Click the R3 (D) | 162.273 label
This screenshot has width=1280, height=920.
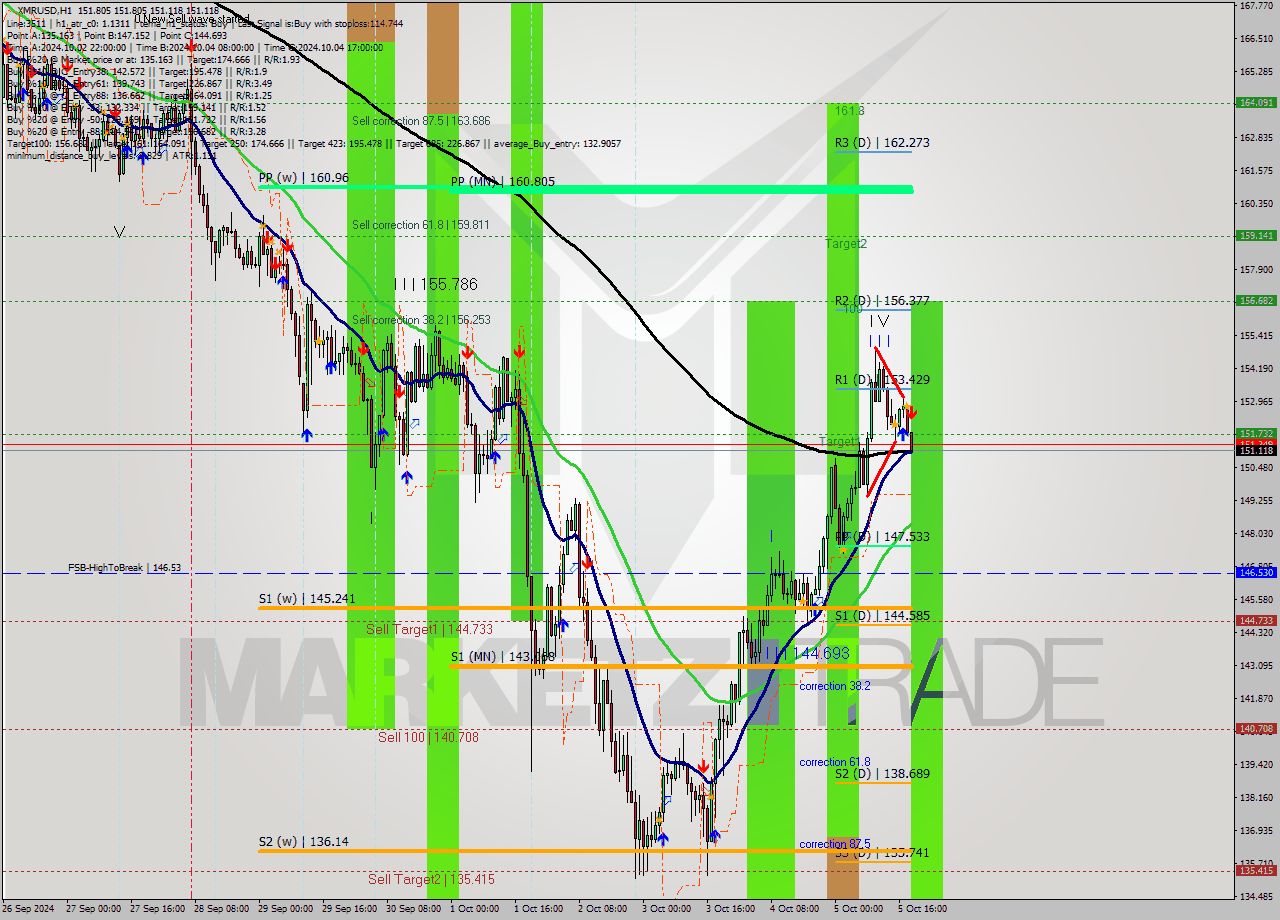coord(882,143)
